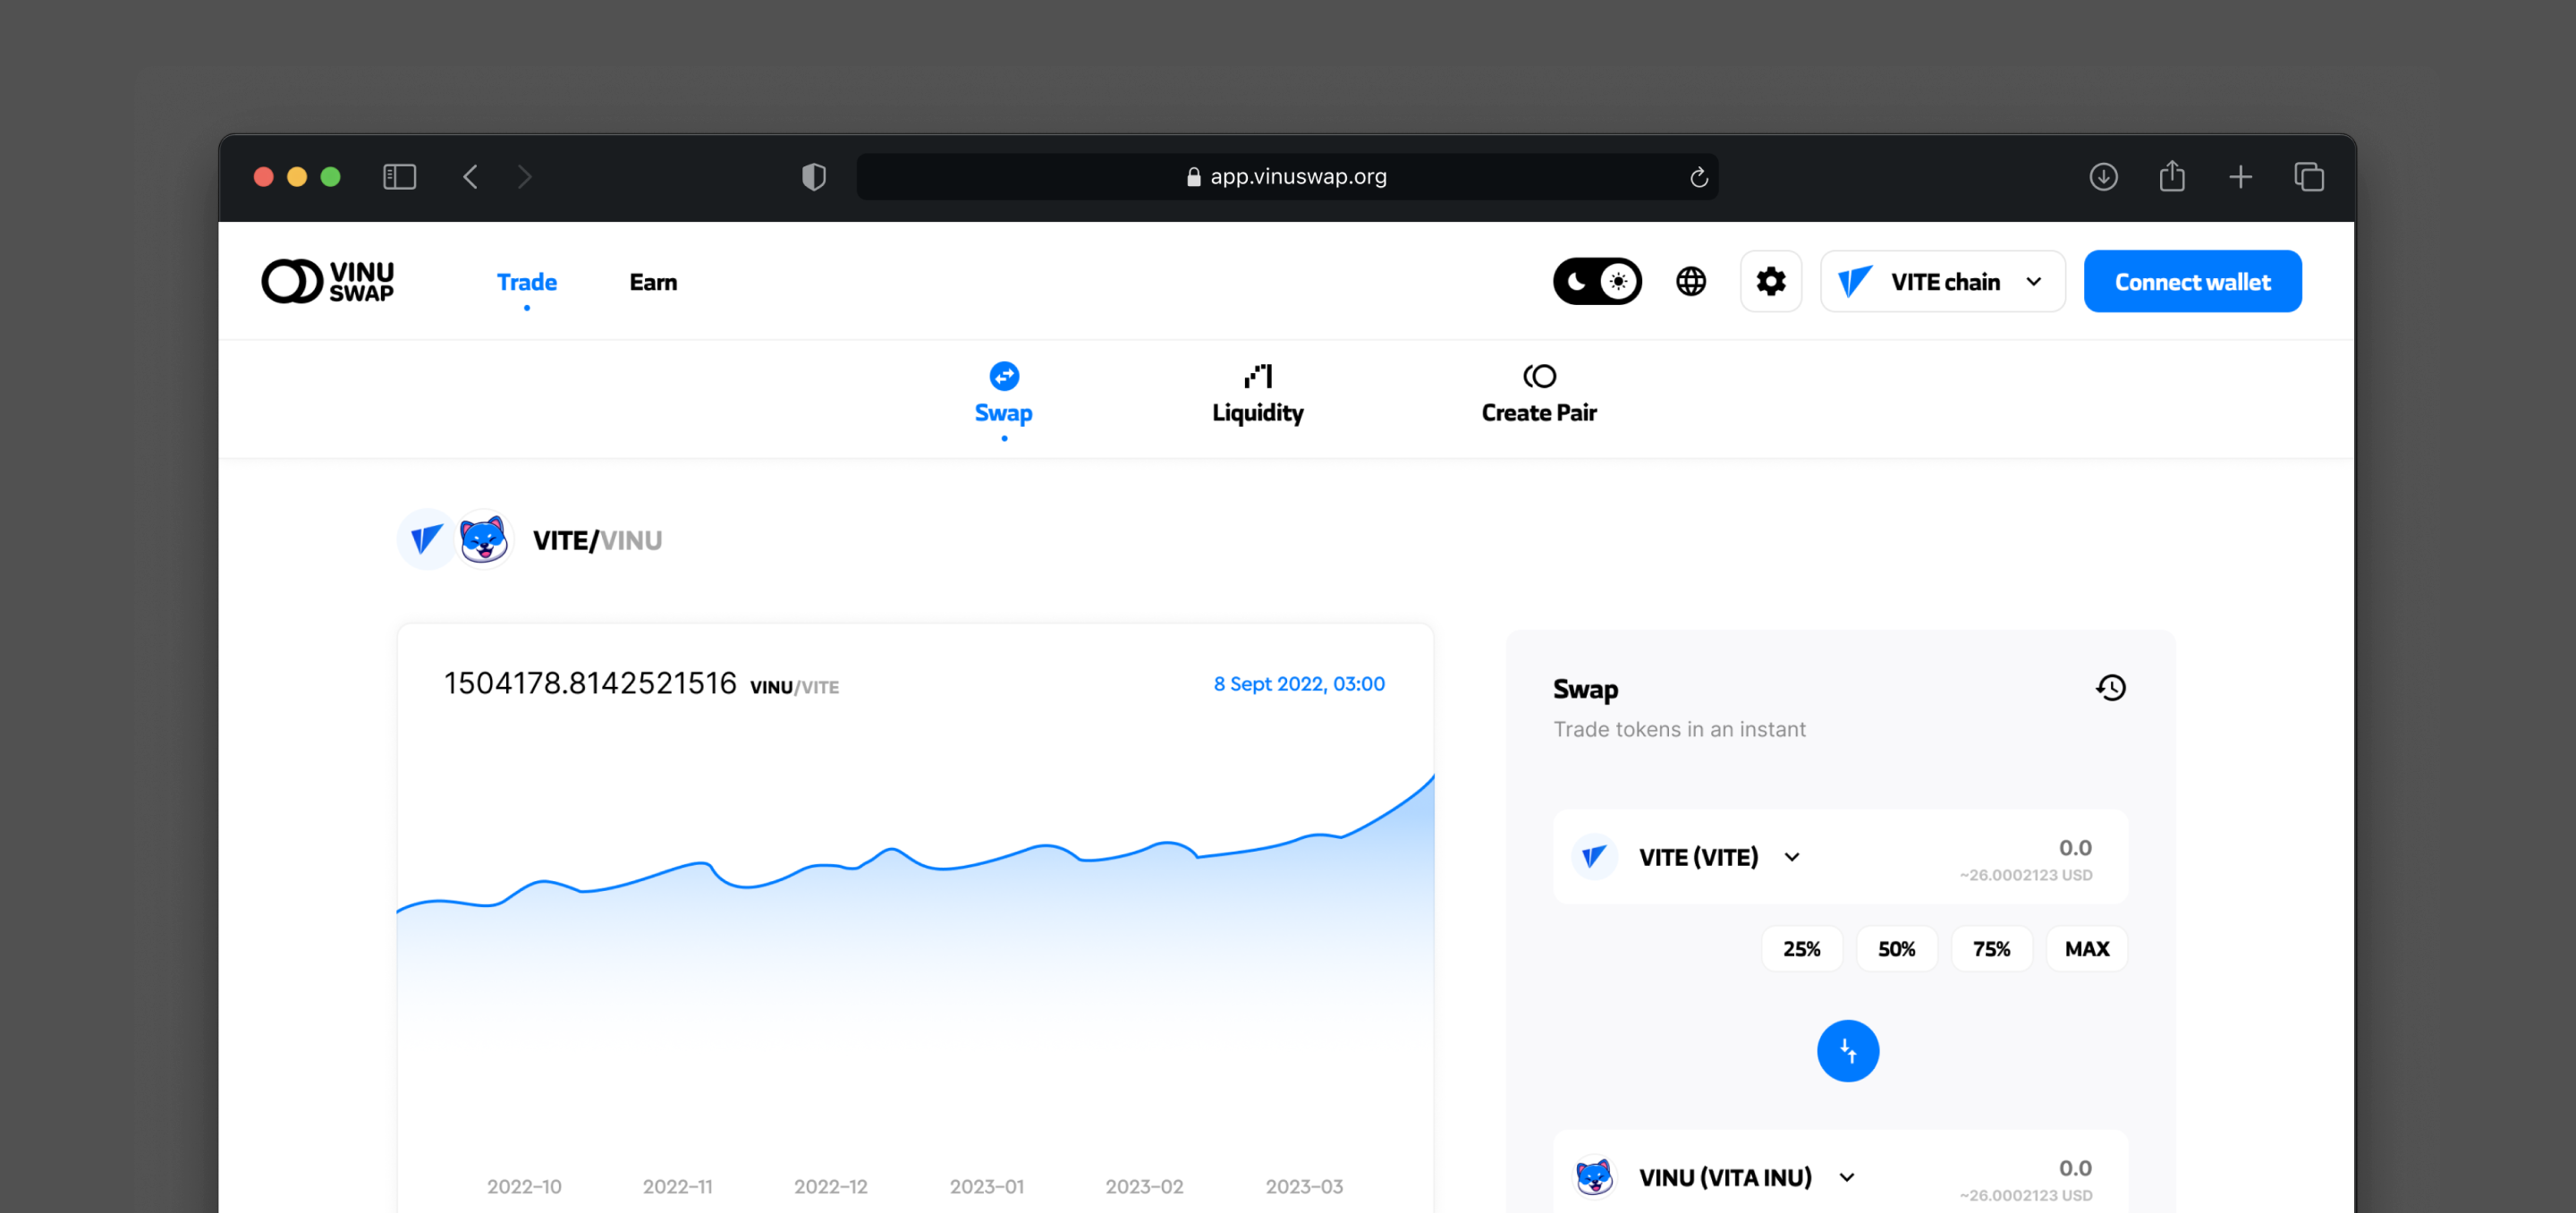Click the 2023-03 axis label
This screenshot has height=1213, width=2576.
pos(1304,1186)
